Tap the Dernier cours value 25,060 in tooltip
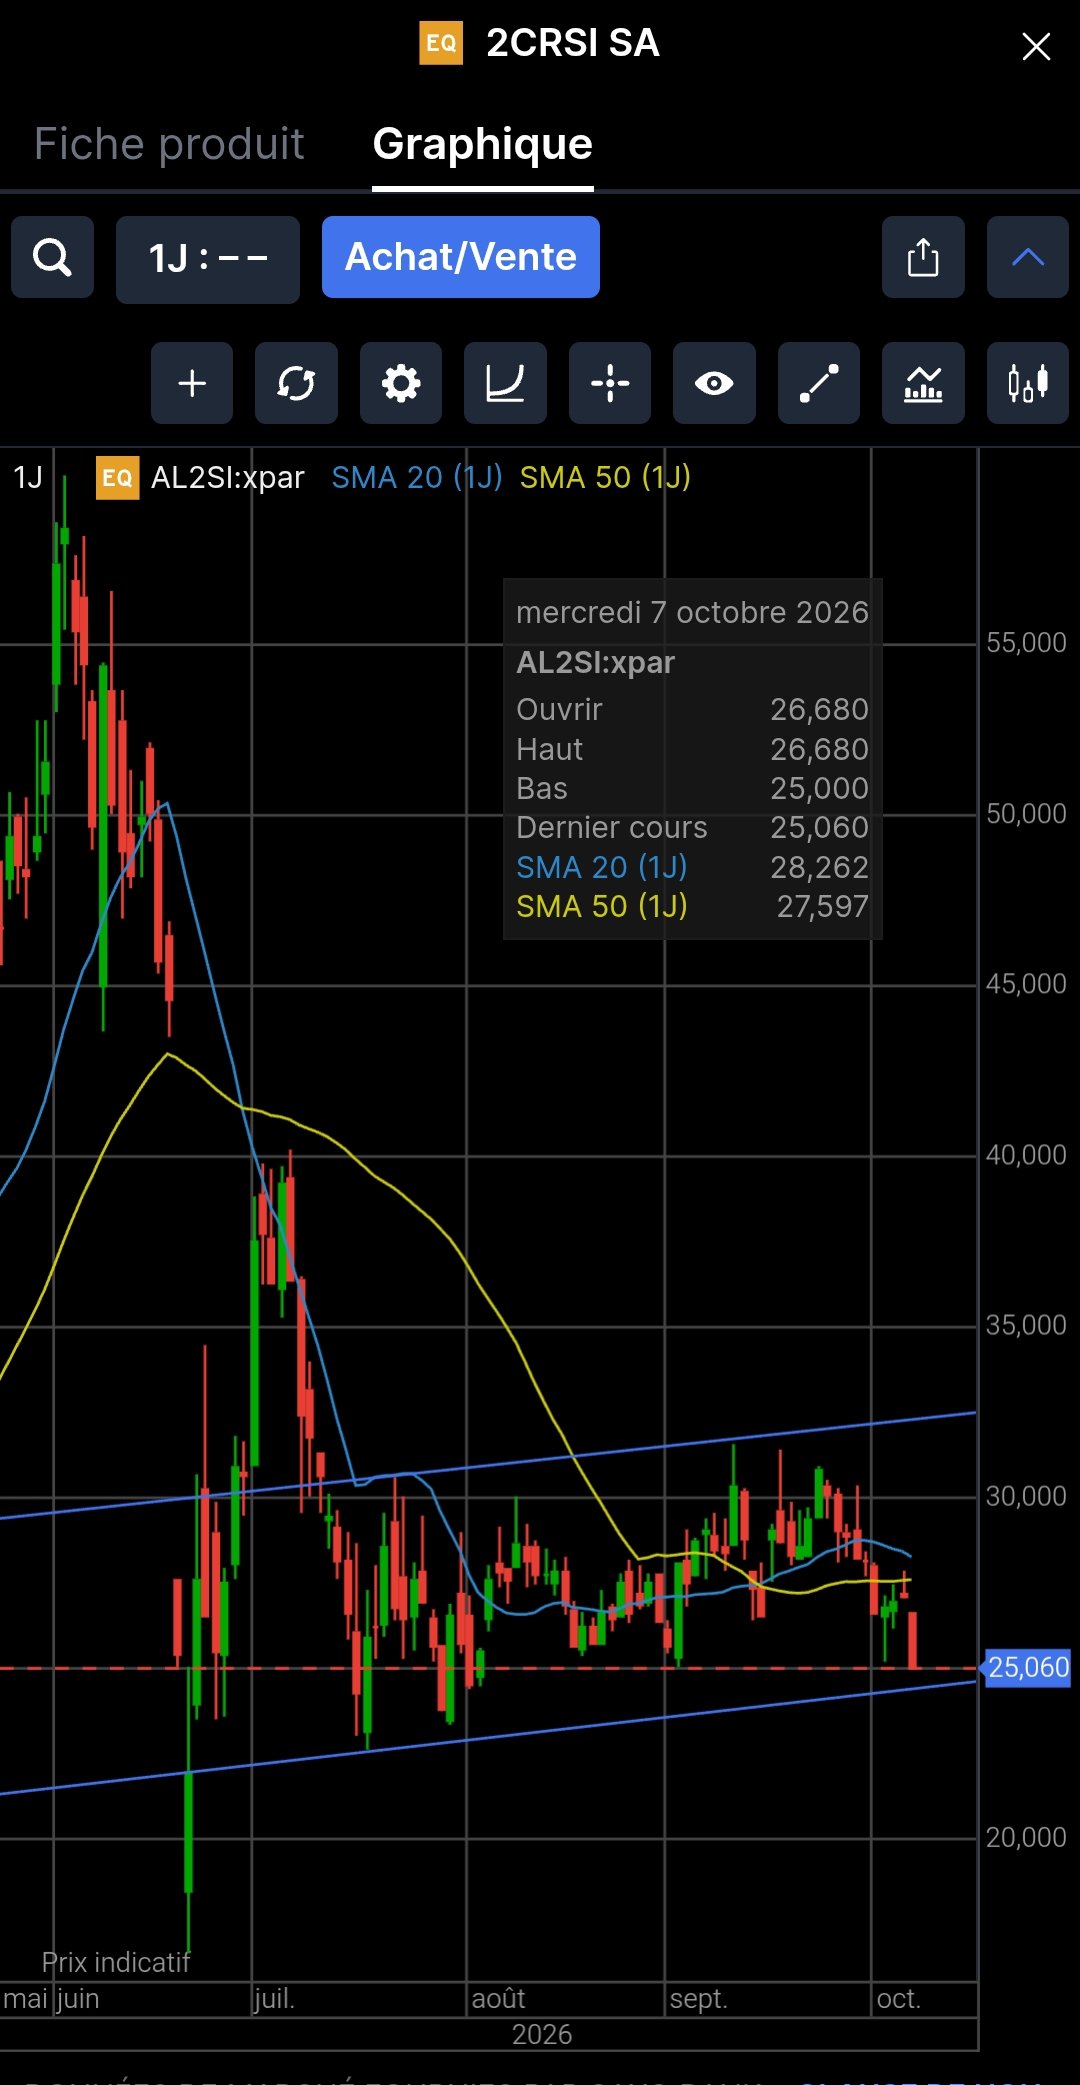Image resolution: width=1080 pixels, height=2085 pixels. coord(819,827)
